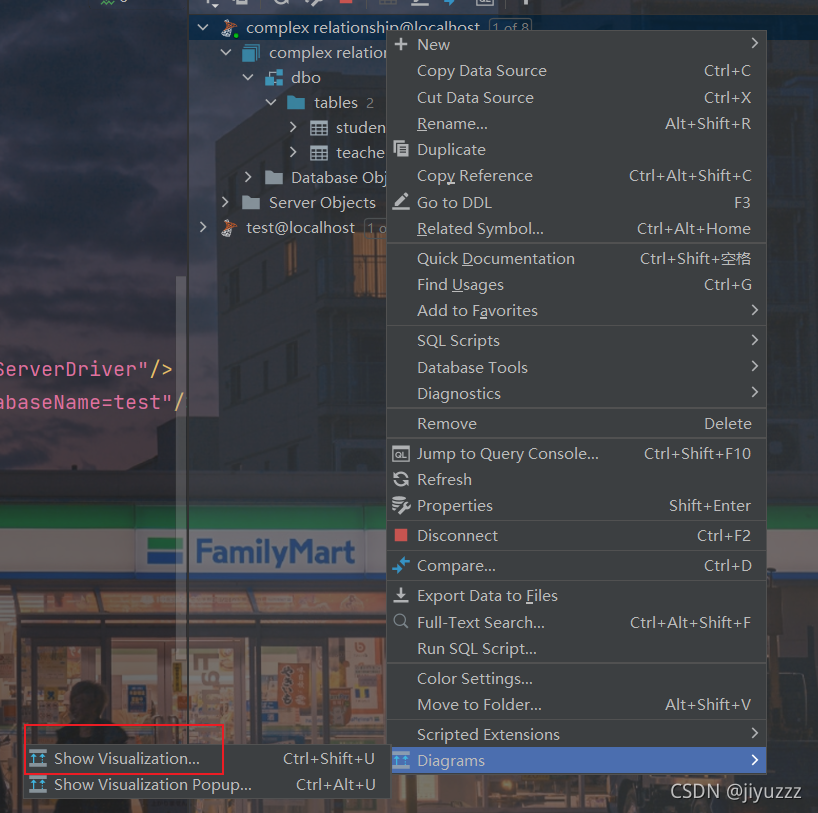Click the Show Visualization diagram icon

(38, 758)
